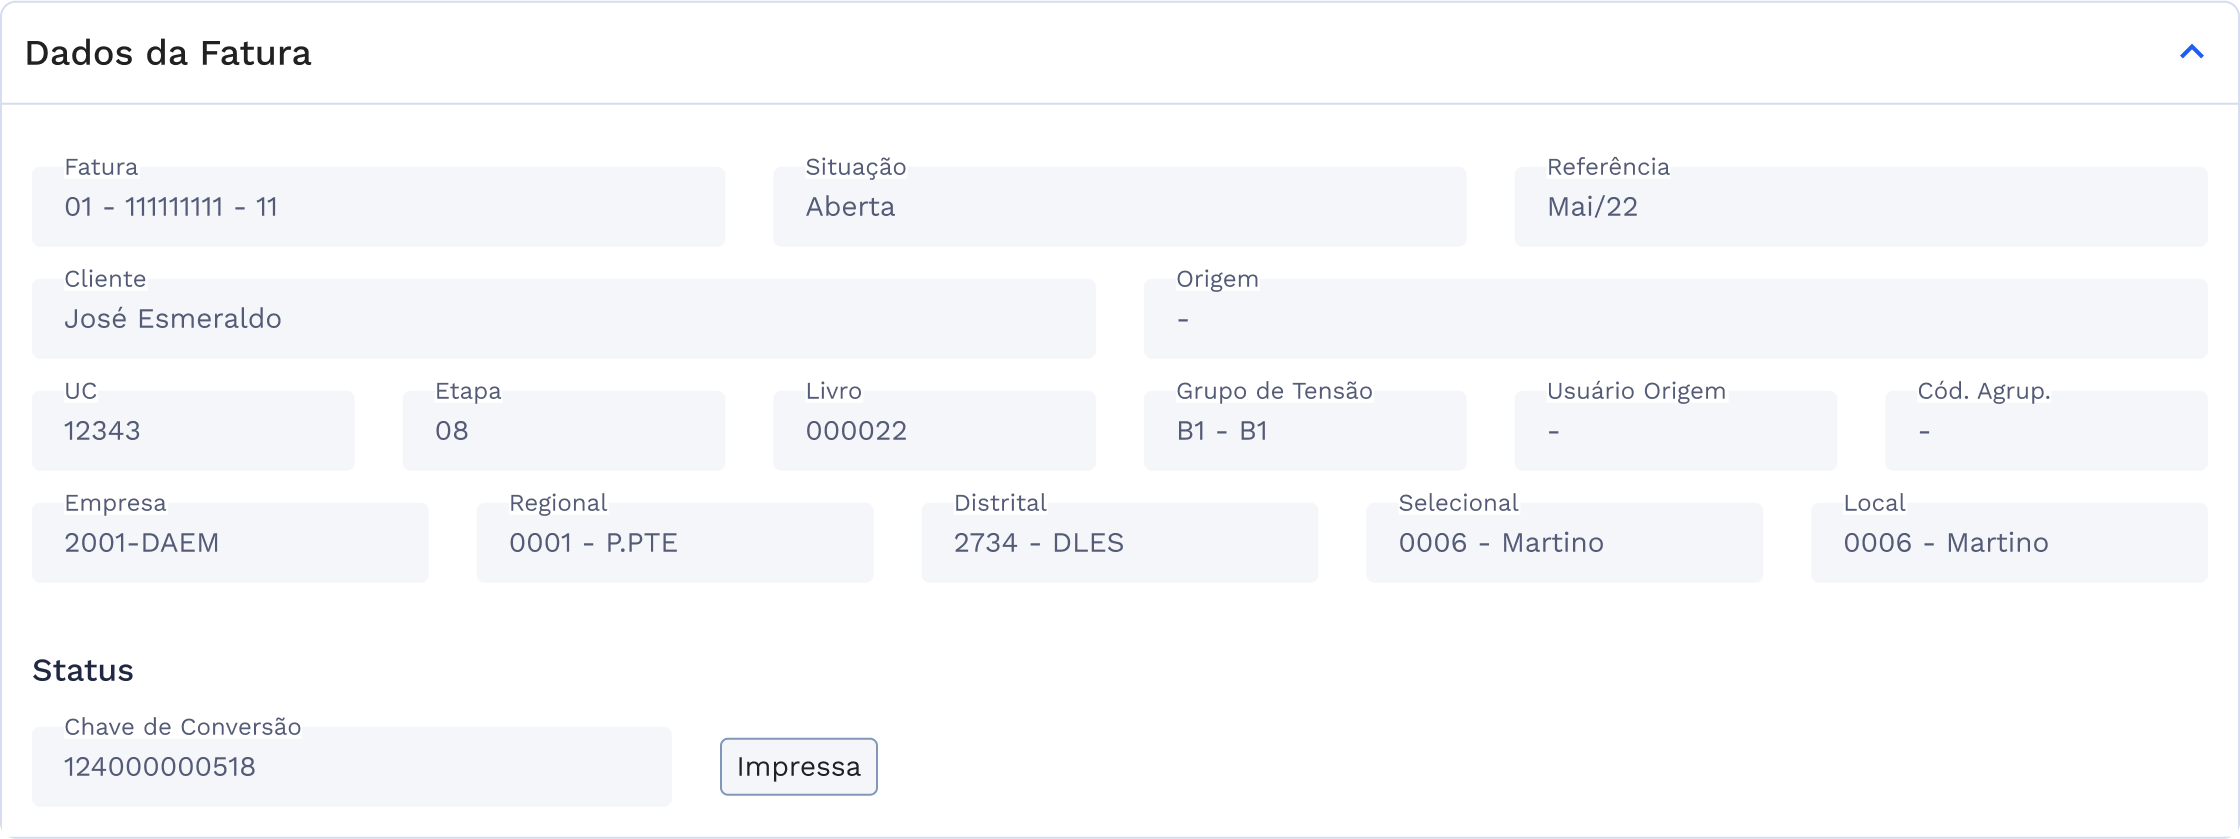Select the Grupo de Tensão field B1-B1
2240x839 pixels.
[1304, 430]
